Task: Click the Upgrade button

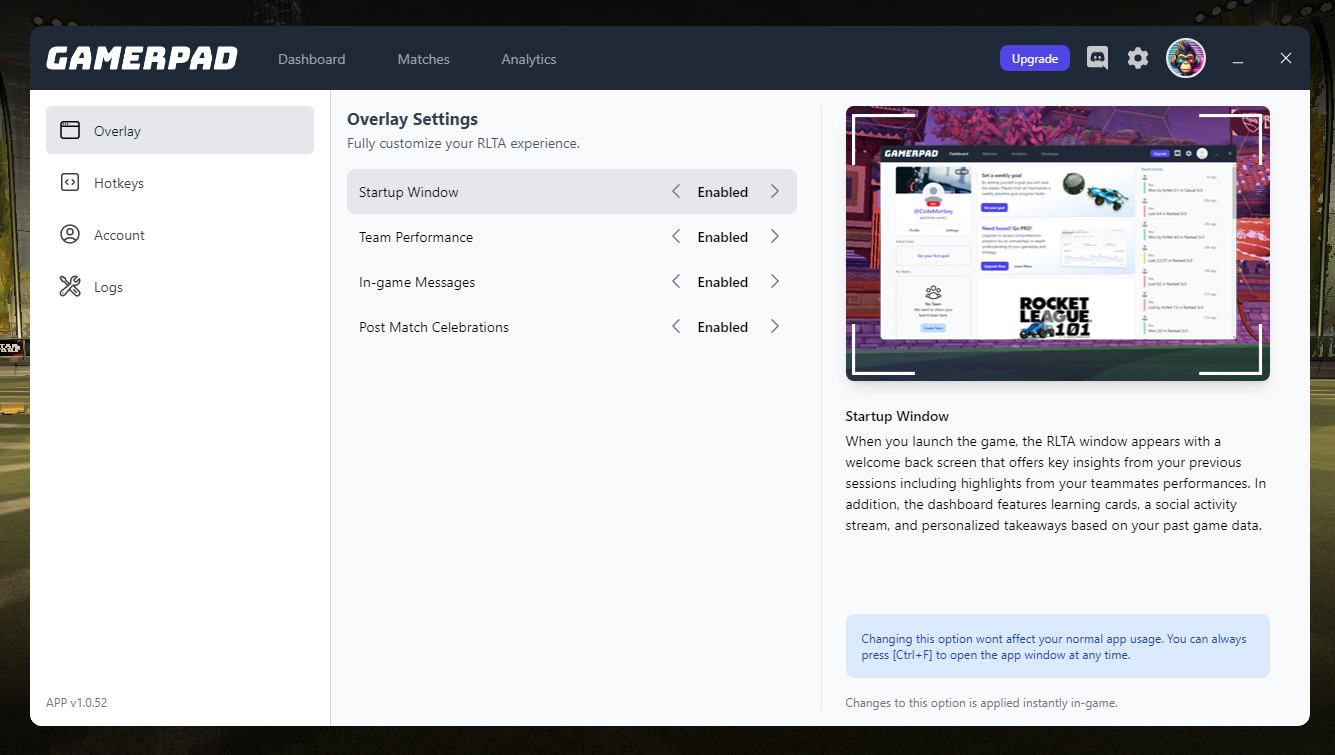Action: click(1035, 58)
